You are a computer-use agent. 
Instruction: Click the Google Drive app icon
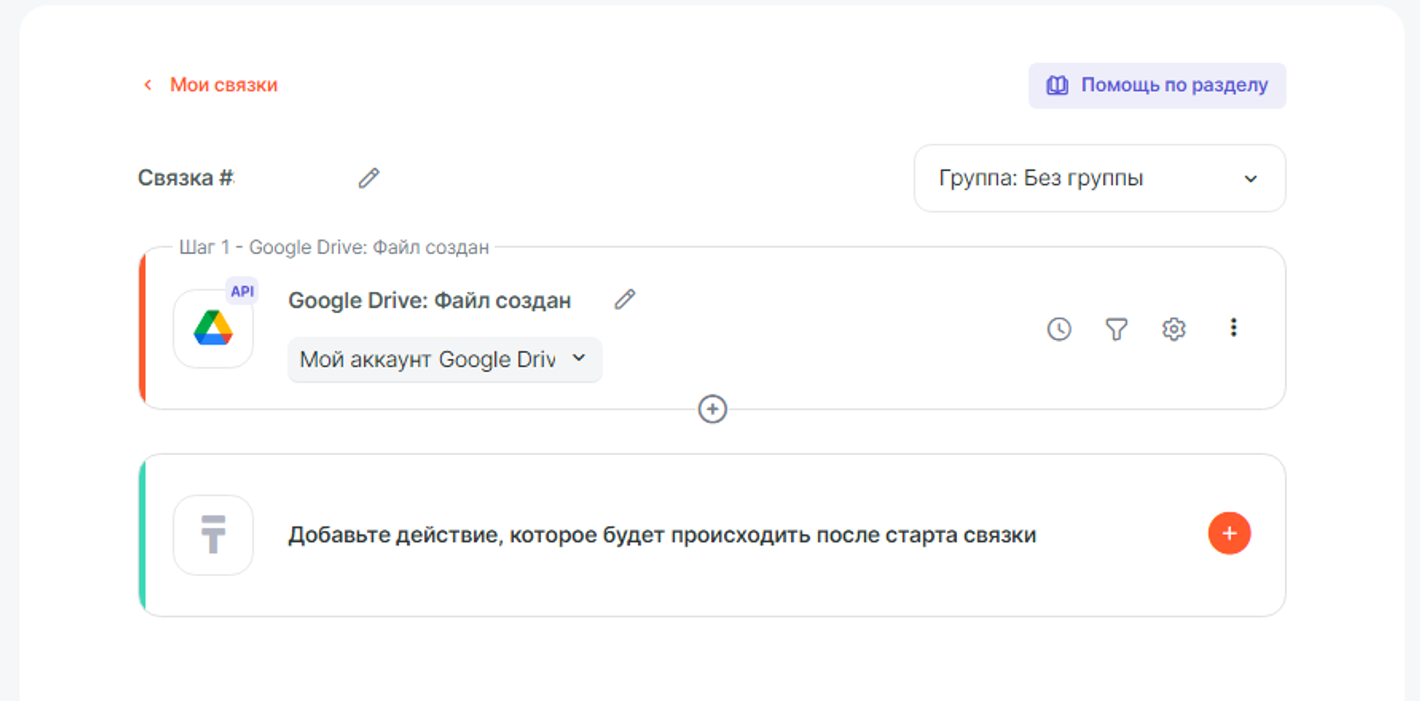point(213,328)
